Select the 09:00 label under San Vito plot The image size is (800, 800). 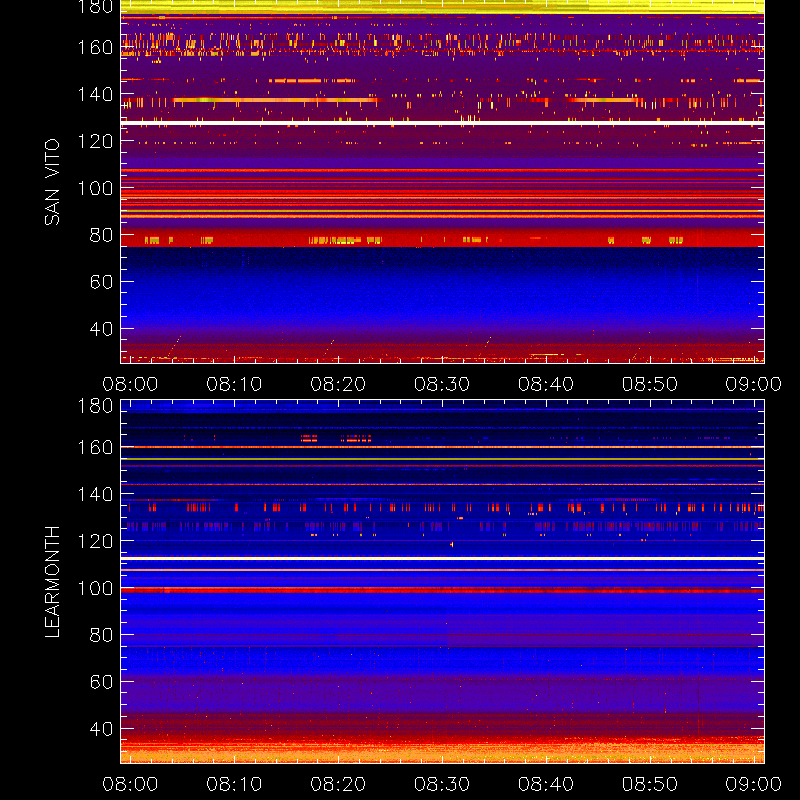pyautogui.click(x=754, y=384)
